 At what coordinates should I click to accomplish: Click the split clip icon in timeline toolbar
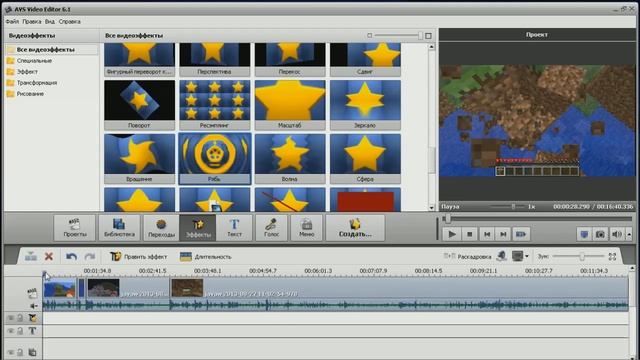pyautogui.click(x=31, y=256)
